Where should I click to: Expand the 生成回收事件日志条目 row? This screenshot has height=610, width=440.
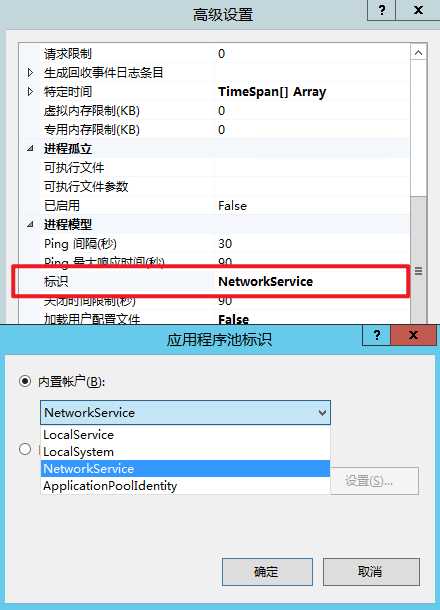pyautogui.click(x=30, y=73)
